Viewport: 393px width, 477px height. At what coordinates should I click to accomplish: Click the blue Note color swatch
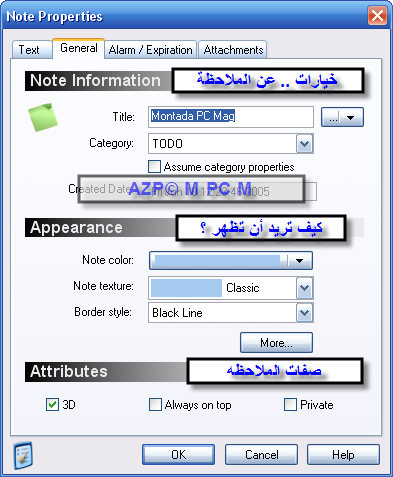click(218, 260)
